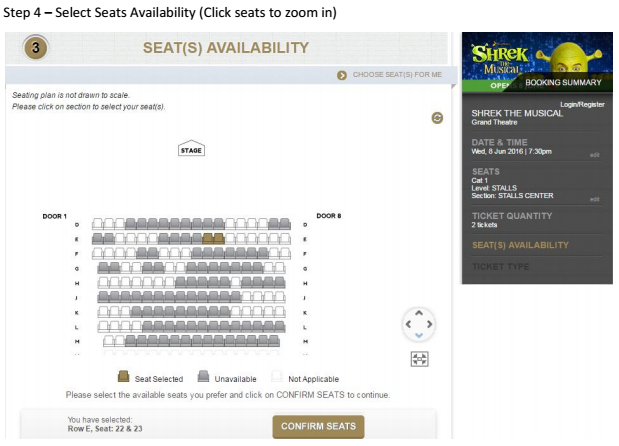Click the STAGE marker icon
Image resolution: width=619 pixels, height=446 pixels.
[191, 148]
